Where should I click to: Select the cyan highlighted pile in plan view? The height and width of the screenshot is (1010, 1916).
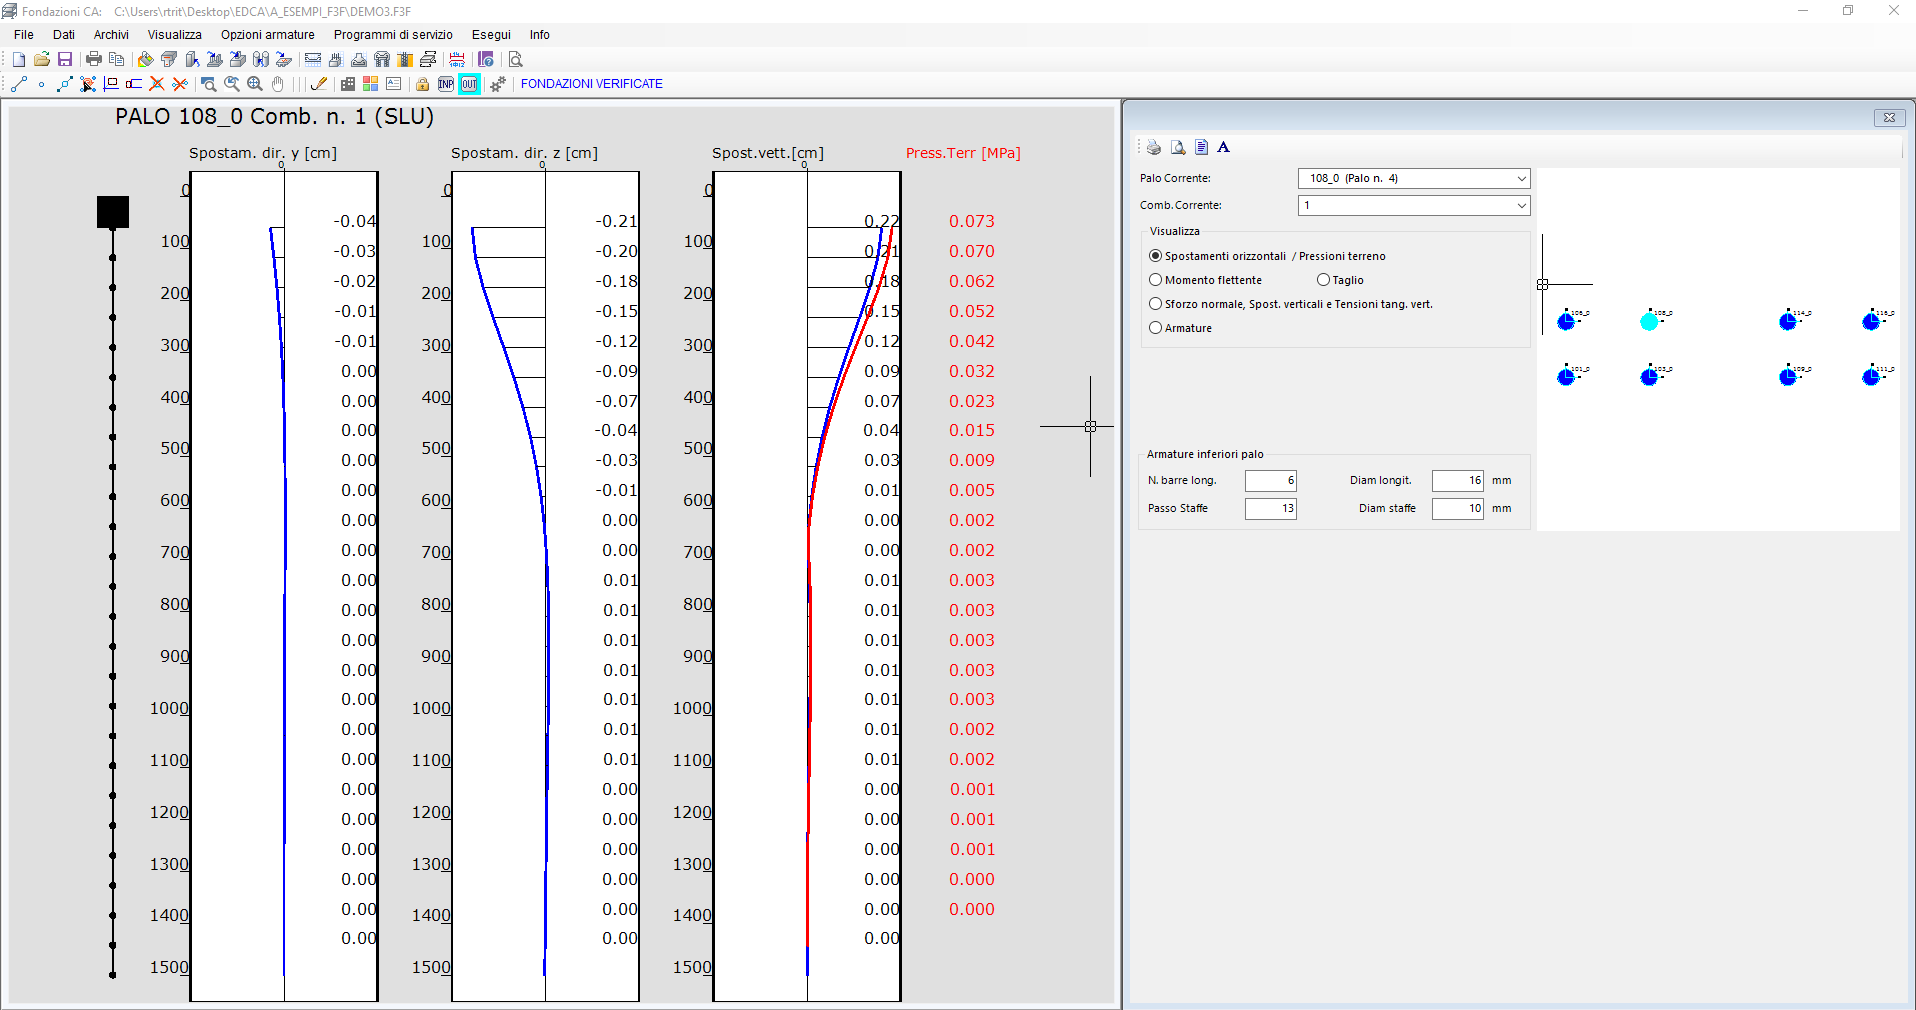pyautogui.click(x=1649, y=321)
